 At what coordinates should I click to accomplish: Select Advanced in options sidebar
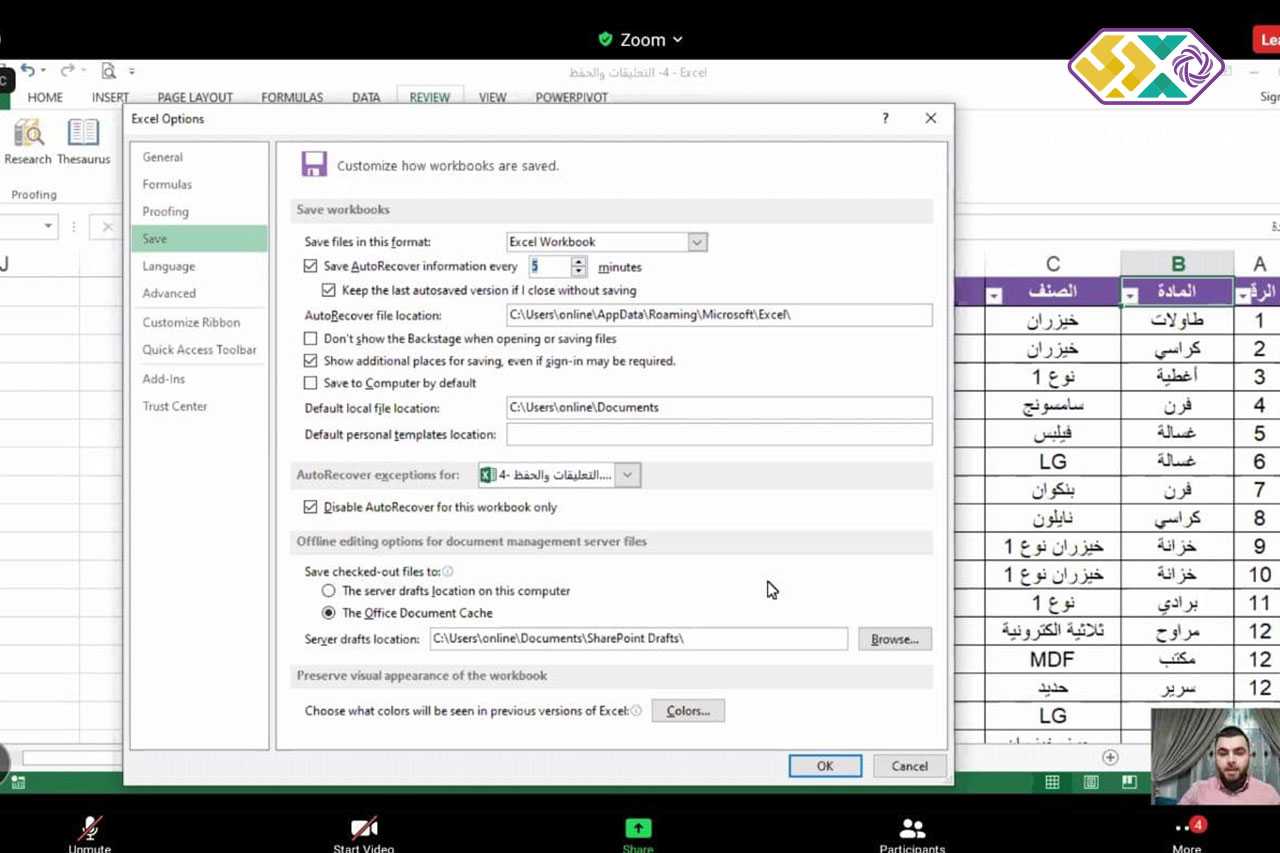[169, 293]
